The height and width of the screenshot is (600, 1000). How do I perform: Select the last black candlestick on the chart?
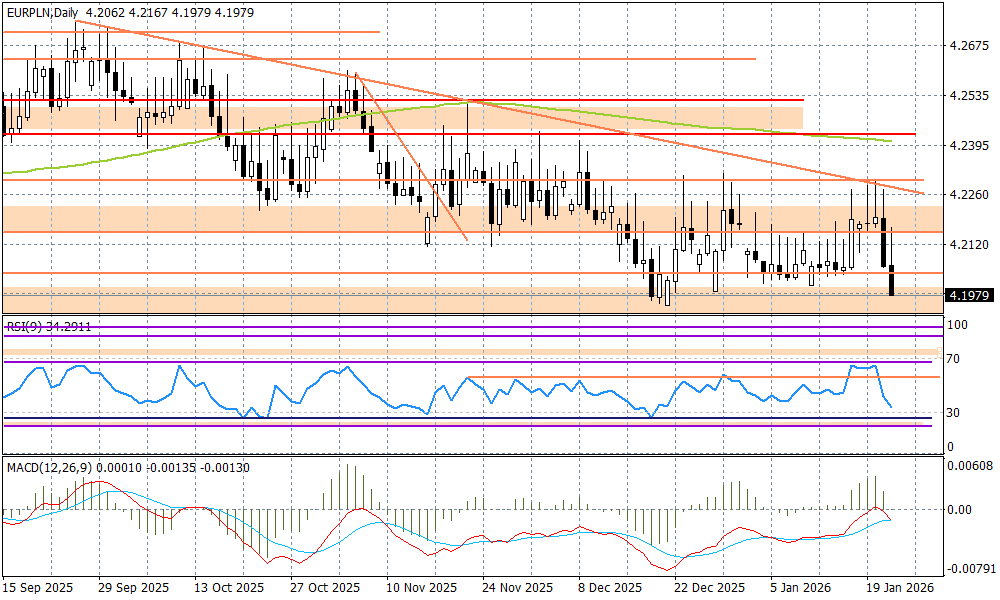892,280
